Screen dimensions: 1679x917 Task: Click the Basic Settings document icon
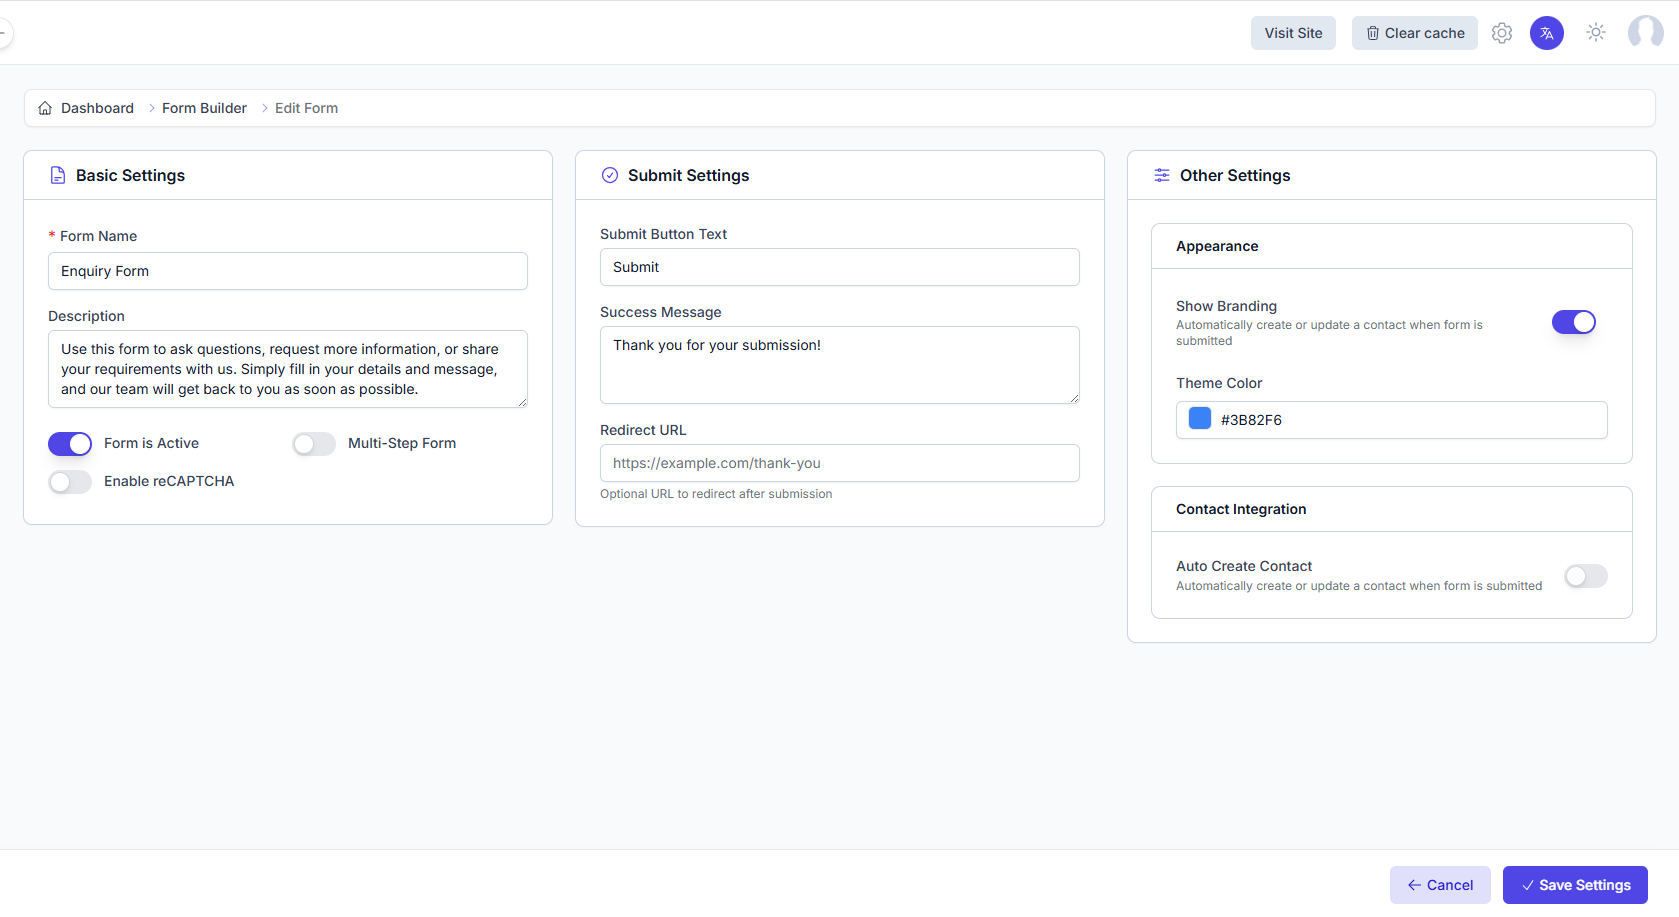pos(58,175)
